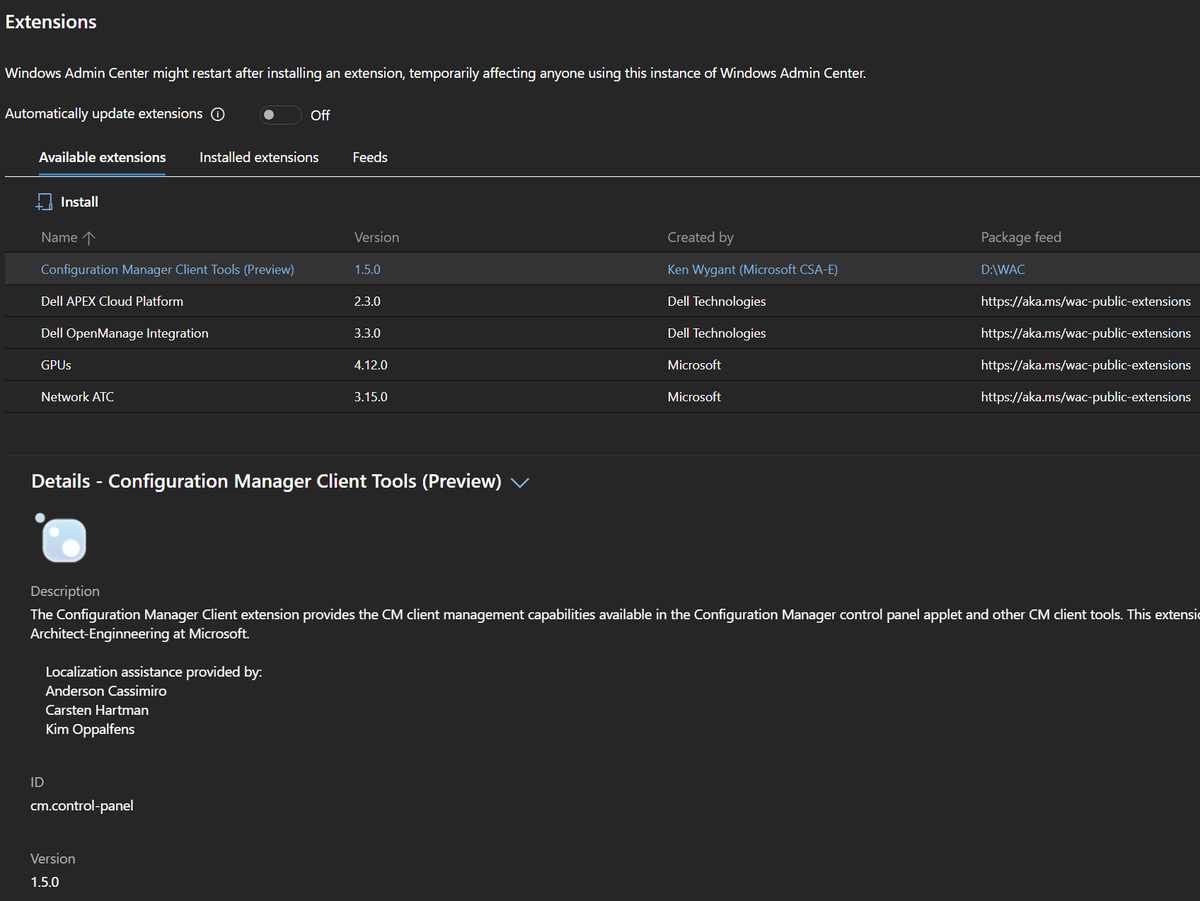Viewport: 1200px width, 901px height.
Task: Click the 1.5.0 value under Version details
Action: [x=45, y=882]
